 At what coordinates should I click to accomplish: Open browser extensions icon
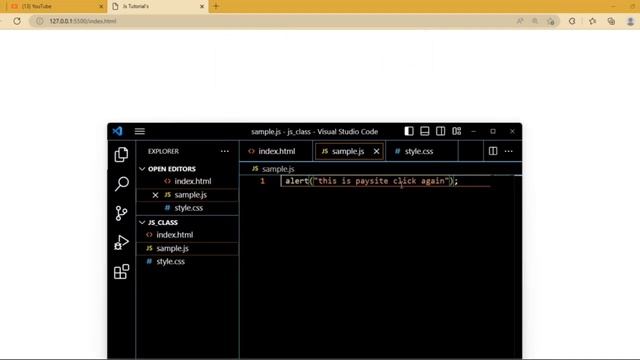tap(572, 21)
